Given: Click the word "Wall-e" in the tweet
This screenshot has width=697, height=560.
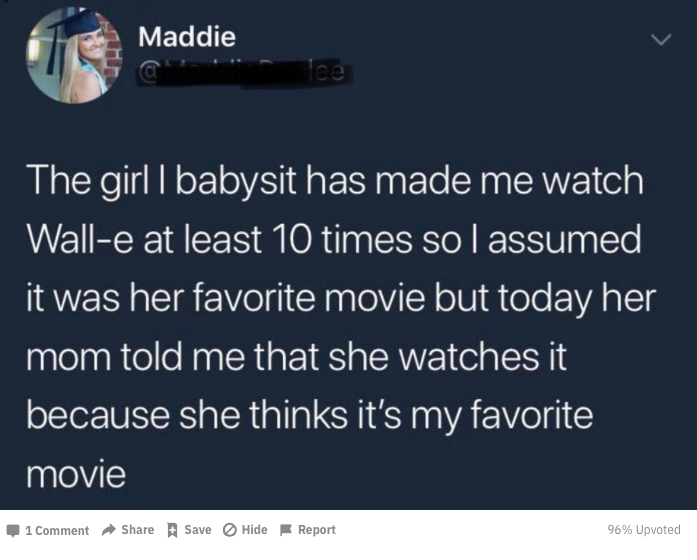Looking at the screenshot, I should [80, 240].
